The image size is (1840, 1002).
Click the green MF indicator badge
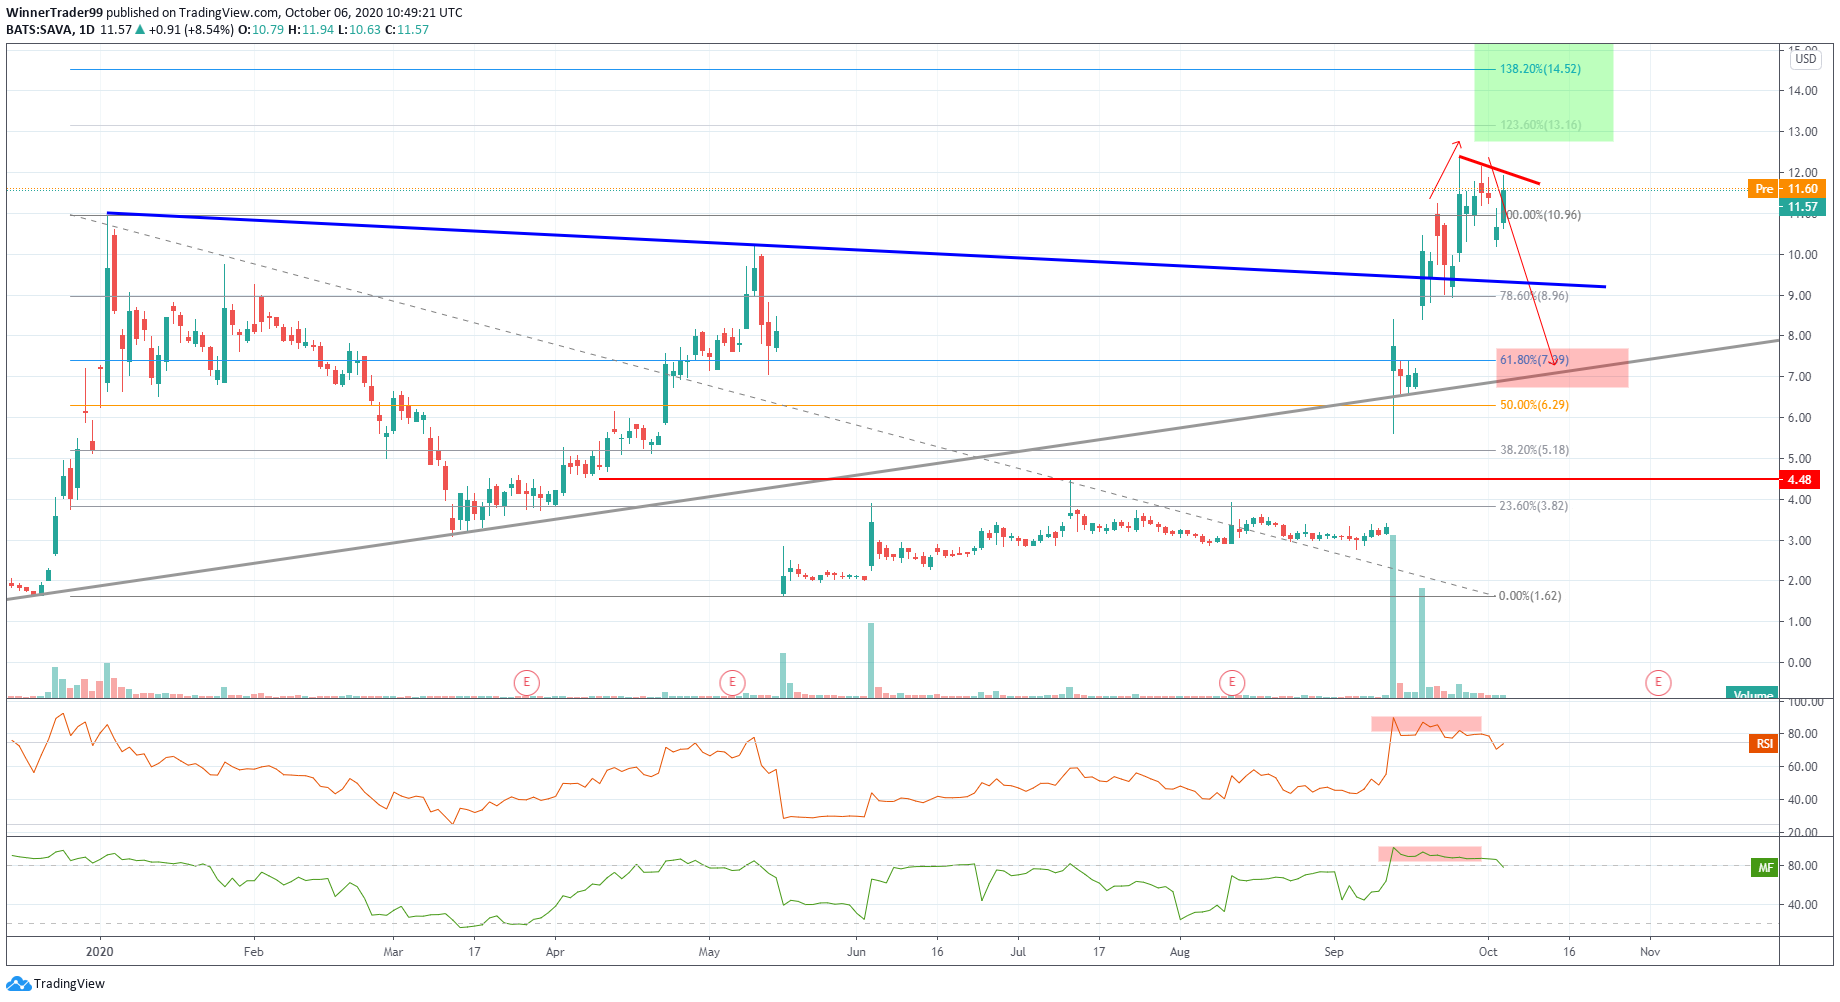pos(1764,867)
